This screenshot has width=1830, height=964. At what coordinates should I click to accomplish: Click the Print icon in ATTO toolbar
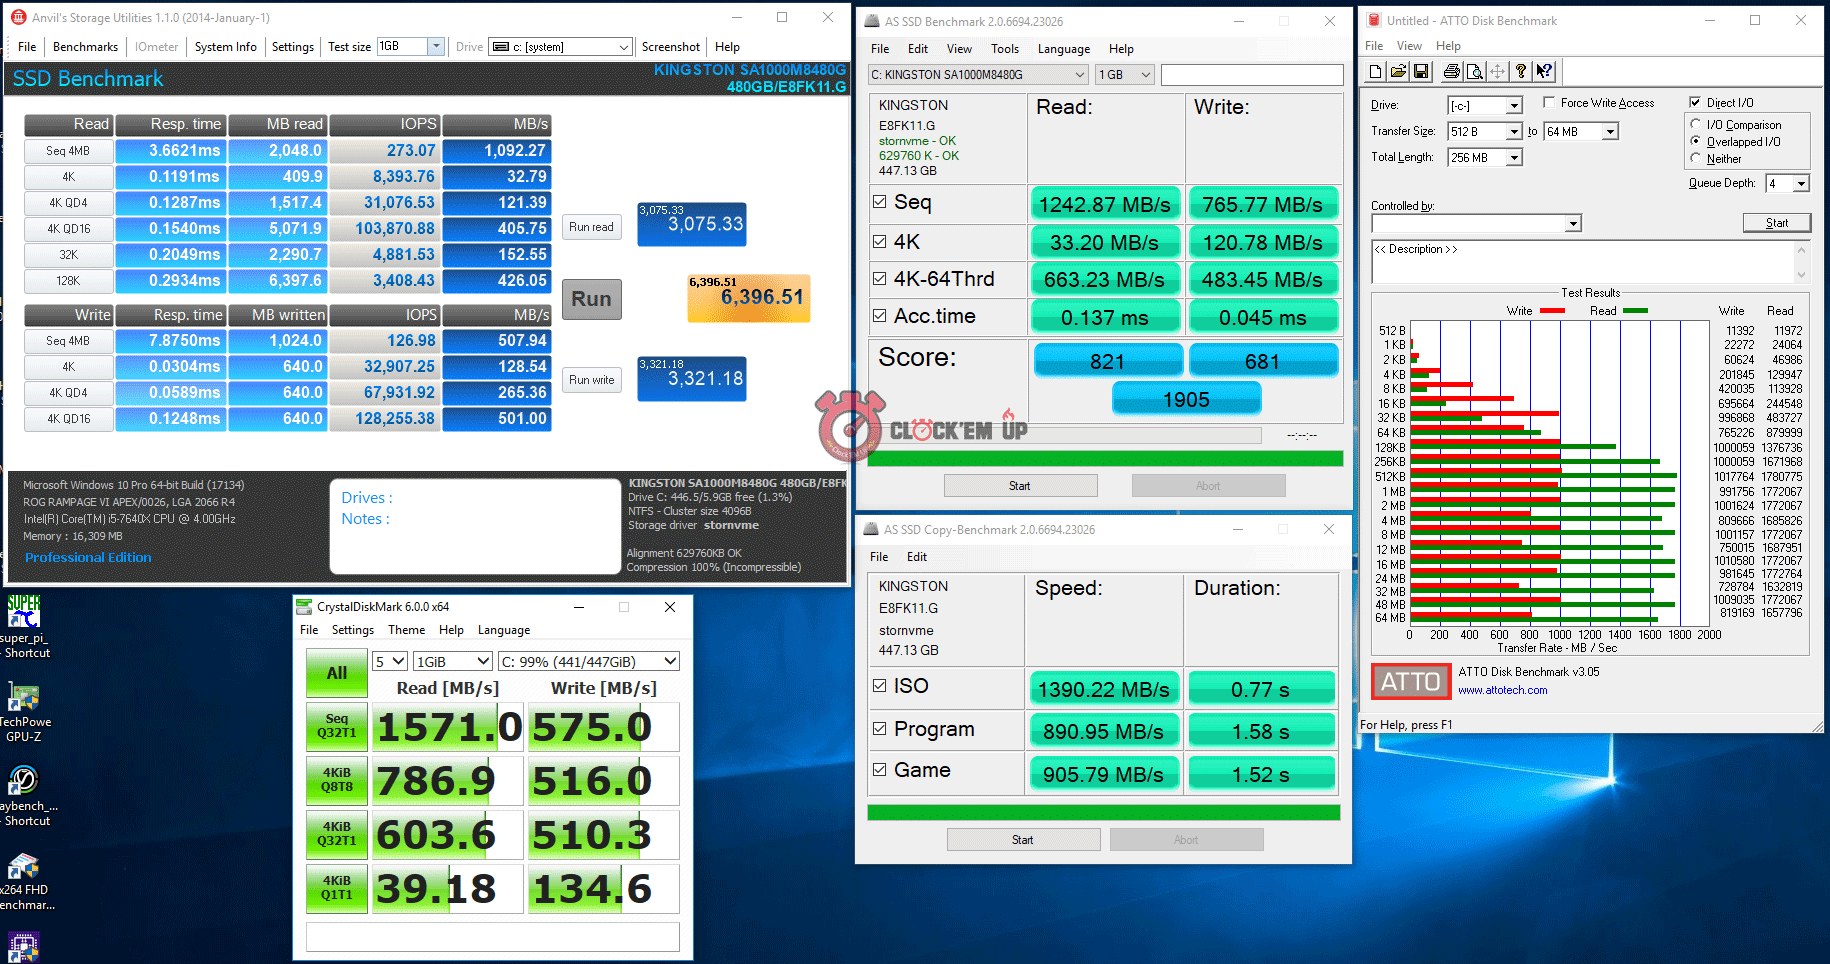[1451, 71]
